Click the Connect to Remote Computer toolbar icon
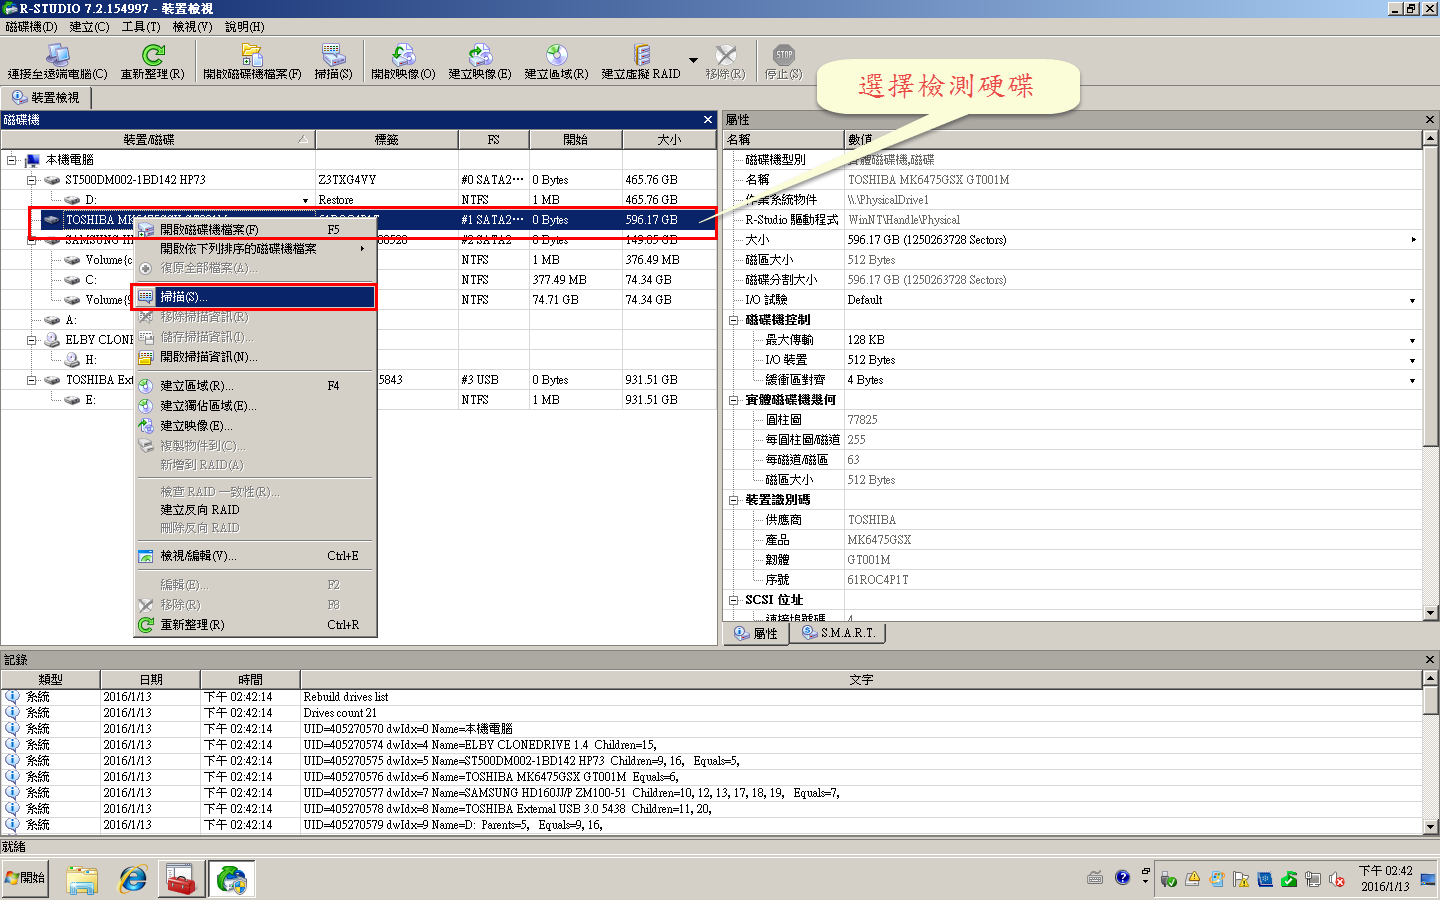Image resolution: width=1440 pixels, height=900 pixels. pos(57,56)
